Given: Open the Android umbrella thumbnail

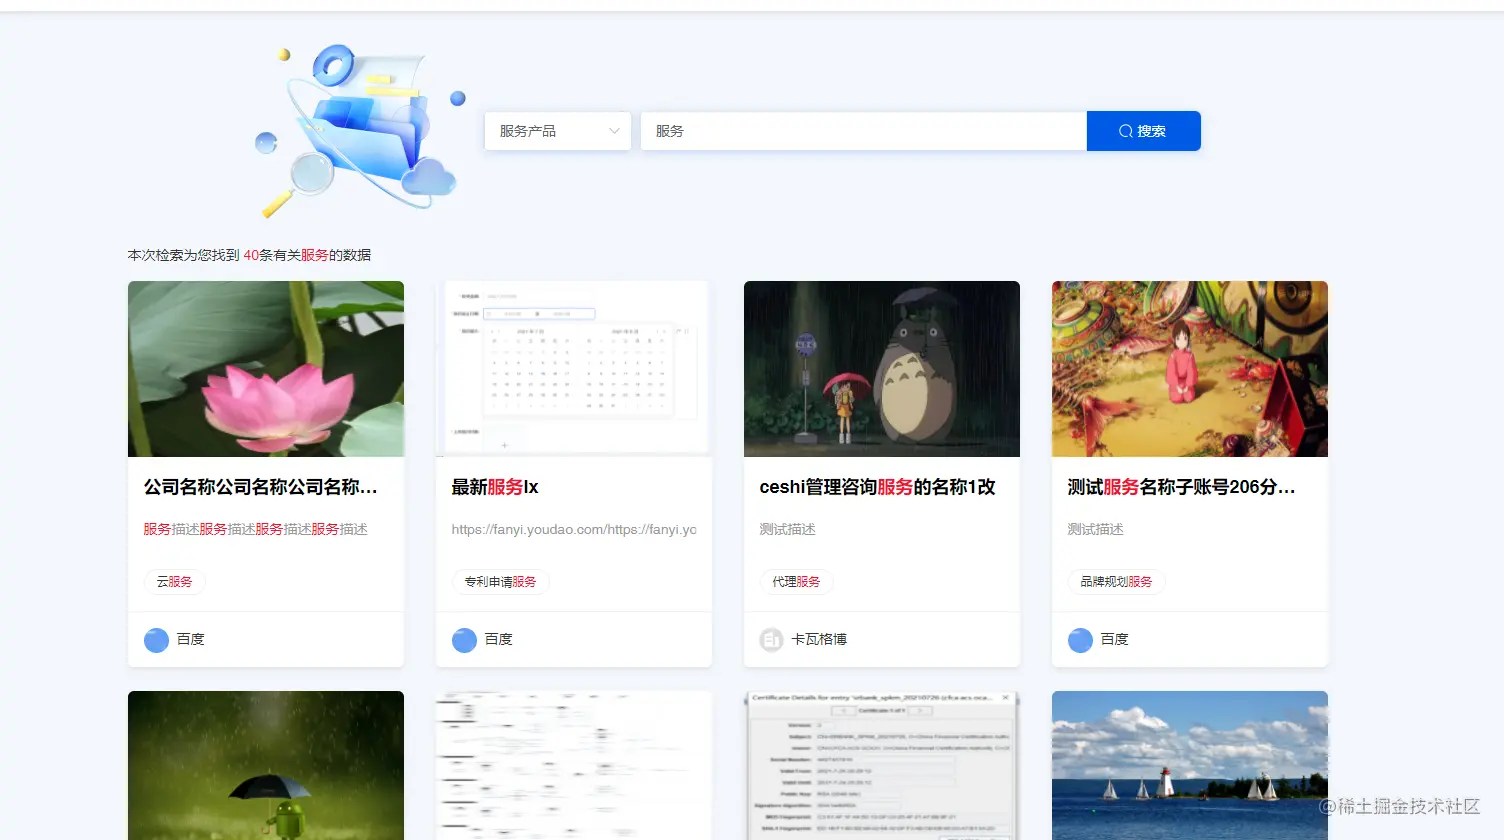Looking at the screenshot, I should click(266, 765).
